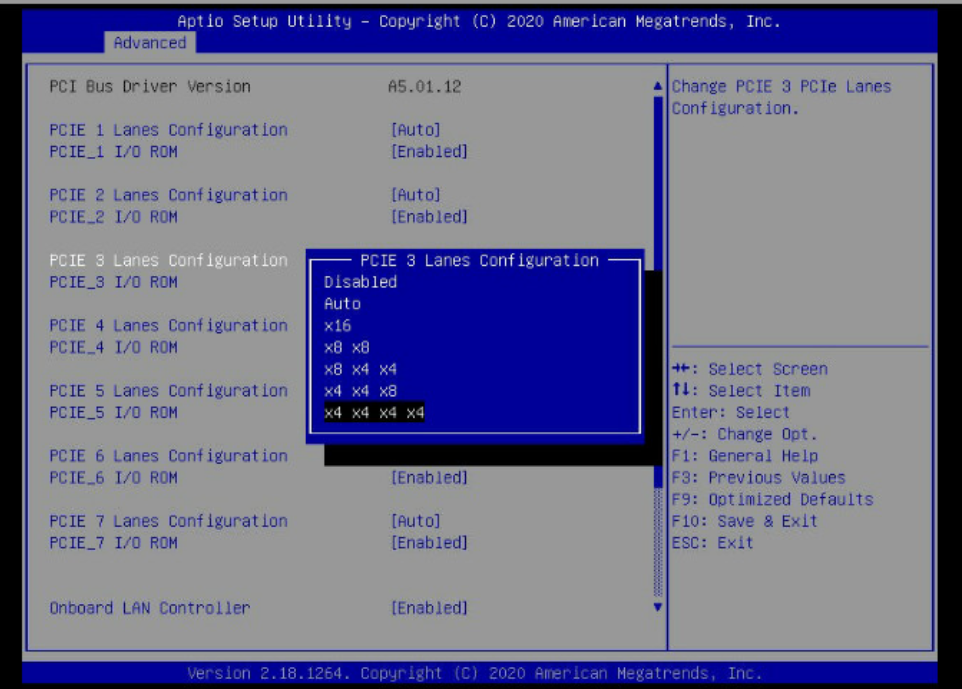The width and height of the screenshot is (962, 689).
Task: Pick the x16 lane option
Action: coord(337,326)
